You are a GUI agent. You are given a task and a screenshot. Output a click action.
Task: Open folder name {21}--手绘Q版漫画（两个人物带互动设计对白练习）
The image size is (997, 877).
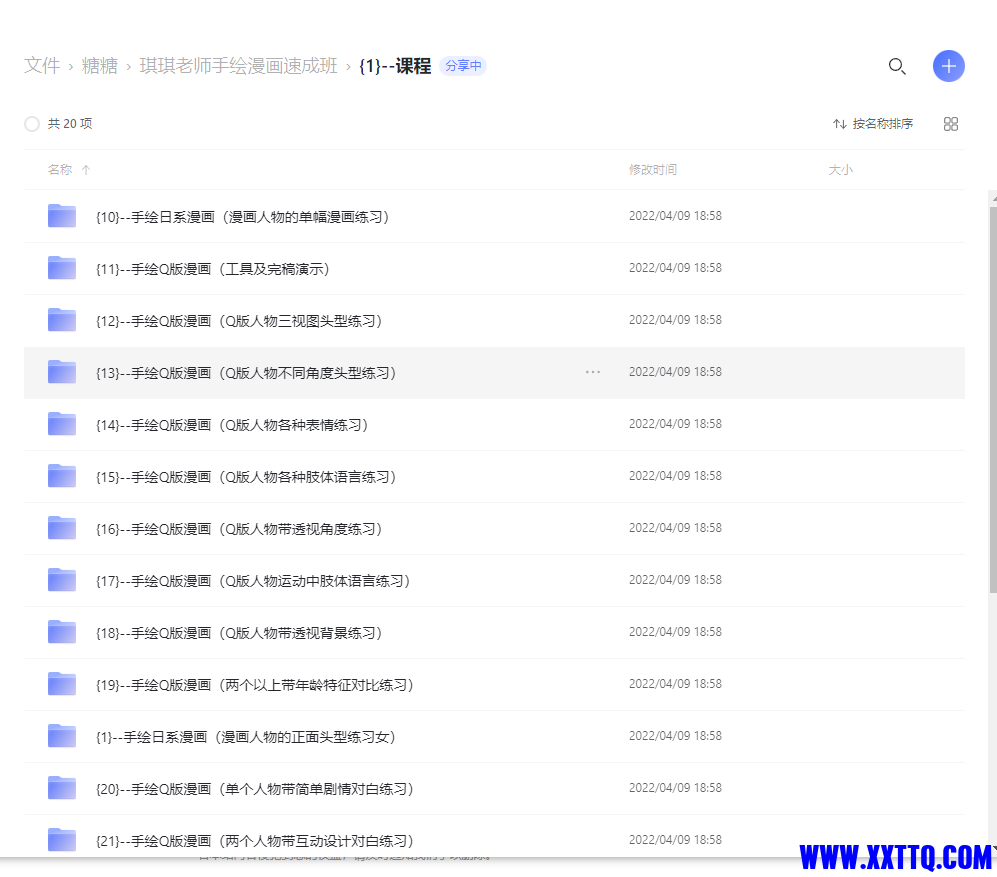pos(255,841)
